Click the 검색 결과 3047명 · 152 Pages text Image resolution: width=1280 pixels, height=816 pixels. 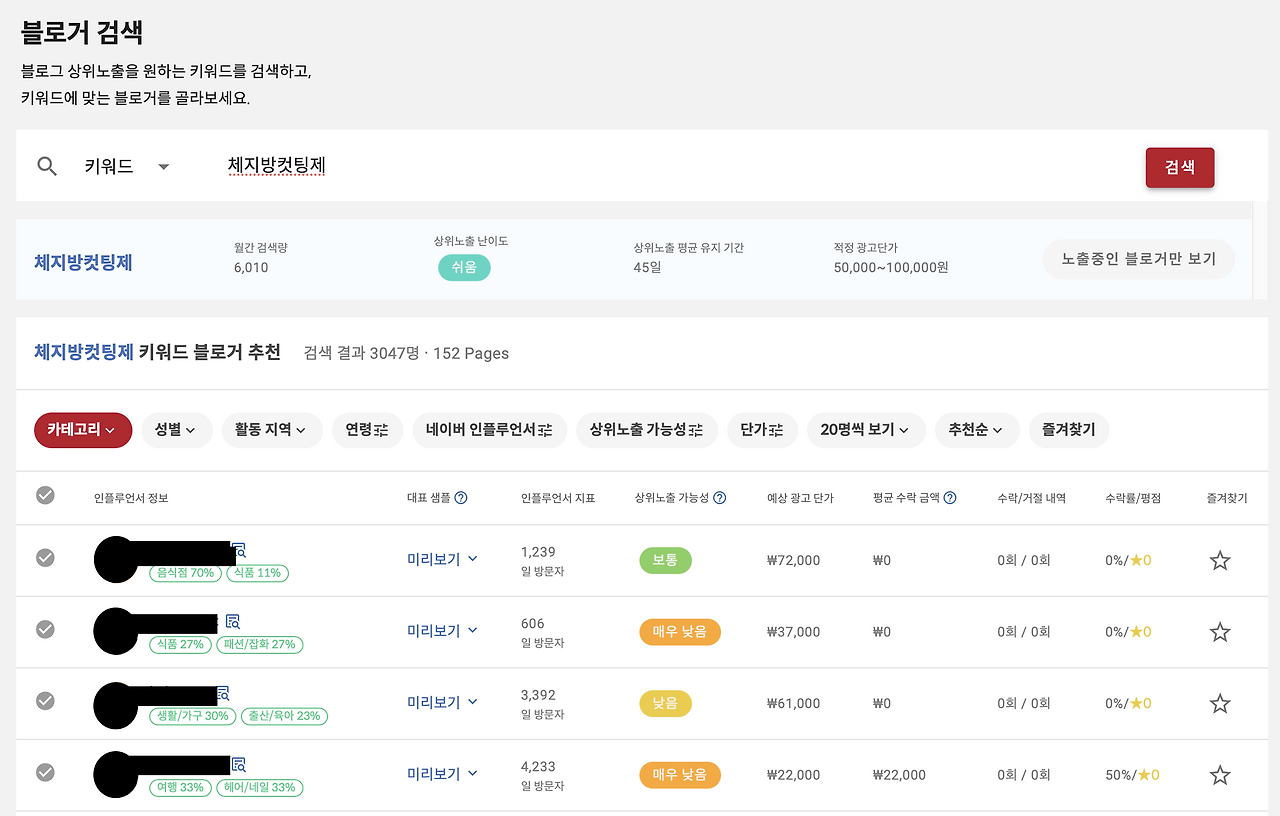coord(406,353)
